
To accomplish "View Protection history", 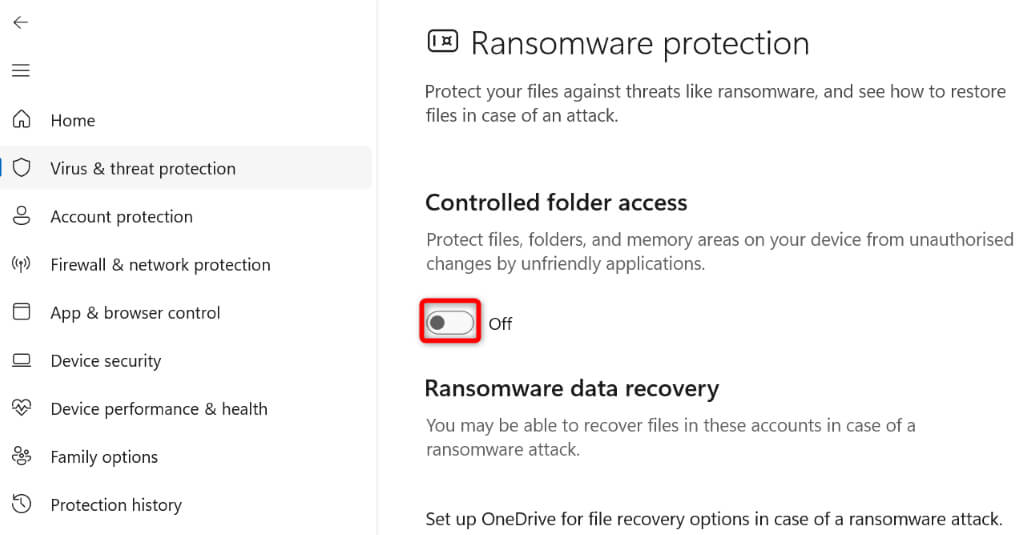I will 116,504.
